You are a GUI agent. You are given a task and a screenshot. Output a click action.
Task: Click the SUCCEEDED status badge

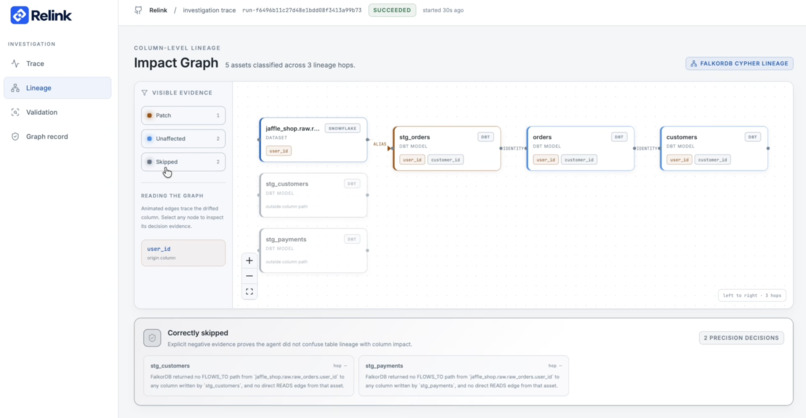pyautogui.click(x=392, y=10)
